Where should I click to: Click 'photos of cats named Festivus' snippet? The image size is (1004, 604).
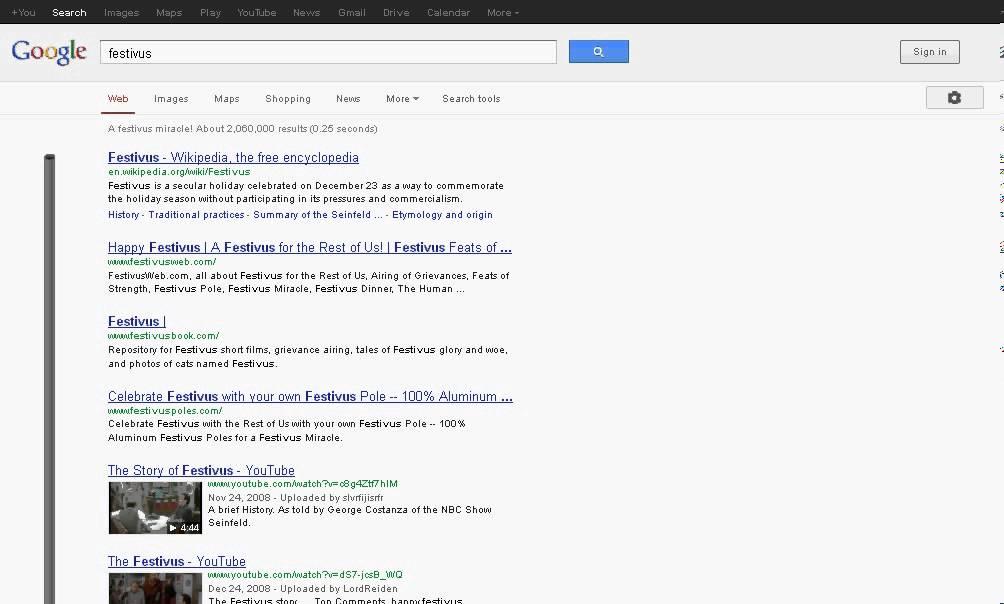tap(202, 364)
